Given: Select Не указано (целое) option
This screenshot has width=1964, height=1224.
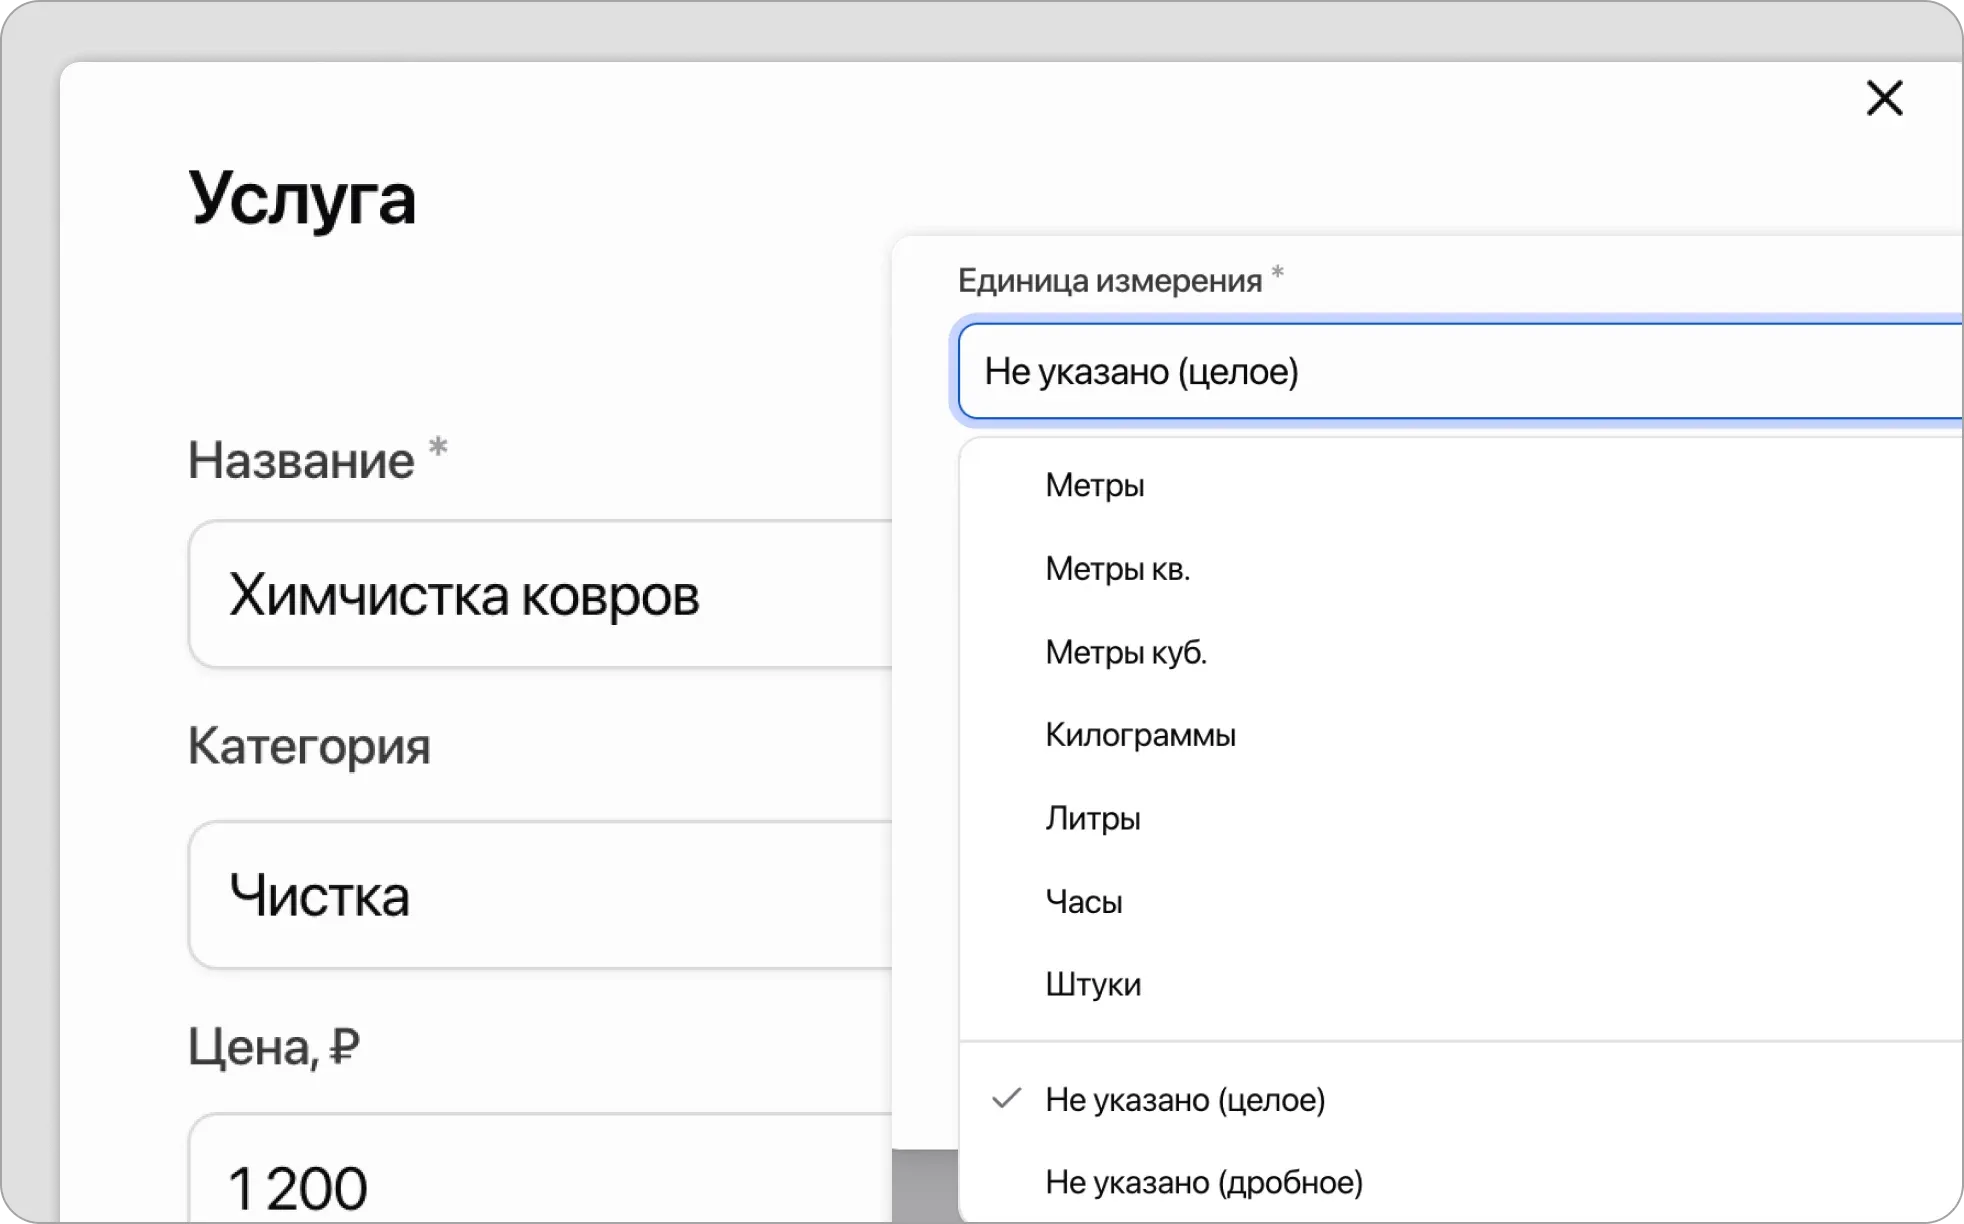Looking at the screenshot, I should 1186,1100.
